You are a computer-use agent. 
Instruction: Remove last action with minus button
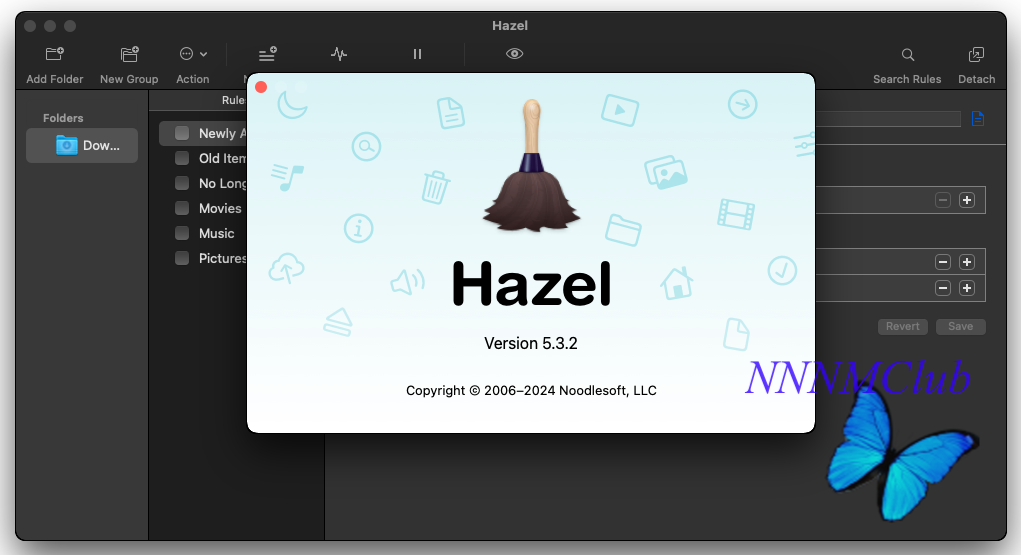pyautogui.click(x=943, y=288)
